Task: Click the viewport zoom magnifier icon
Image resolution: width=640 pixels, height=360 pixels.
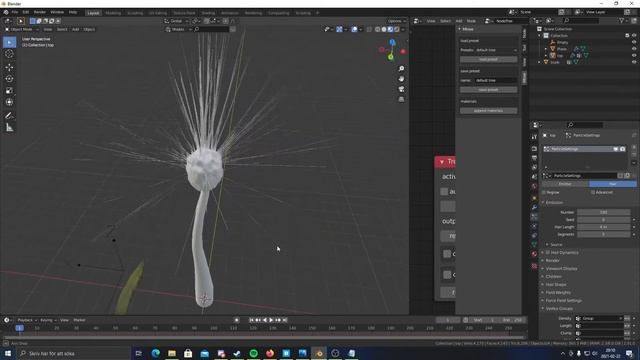Action: [401, 69]
